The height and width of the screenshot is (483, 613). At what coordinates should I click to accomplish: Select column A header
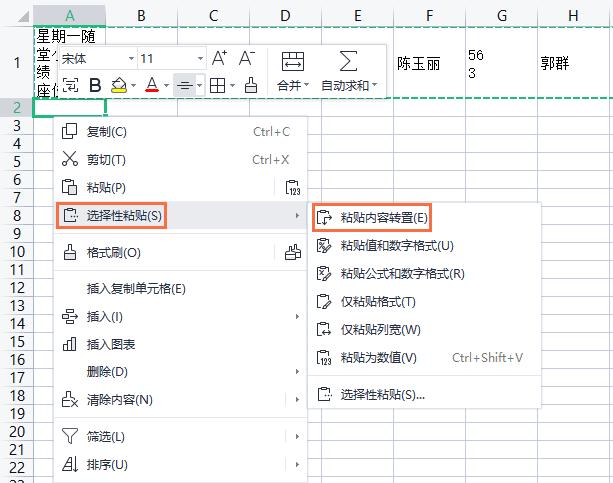70,16
